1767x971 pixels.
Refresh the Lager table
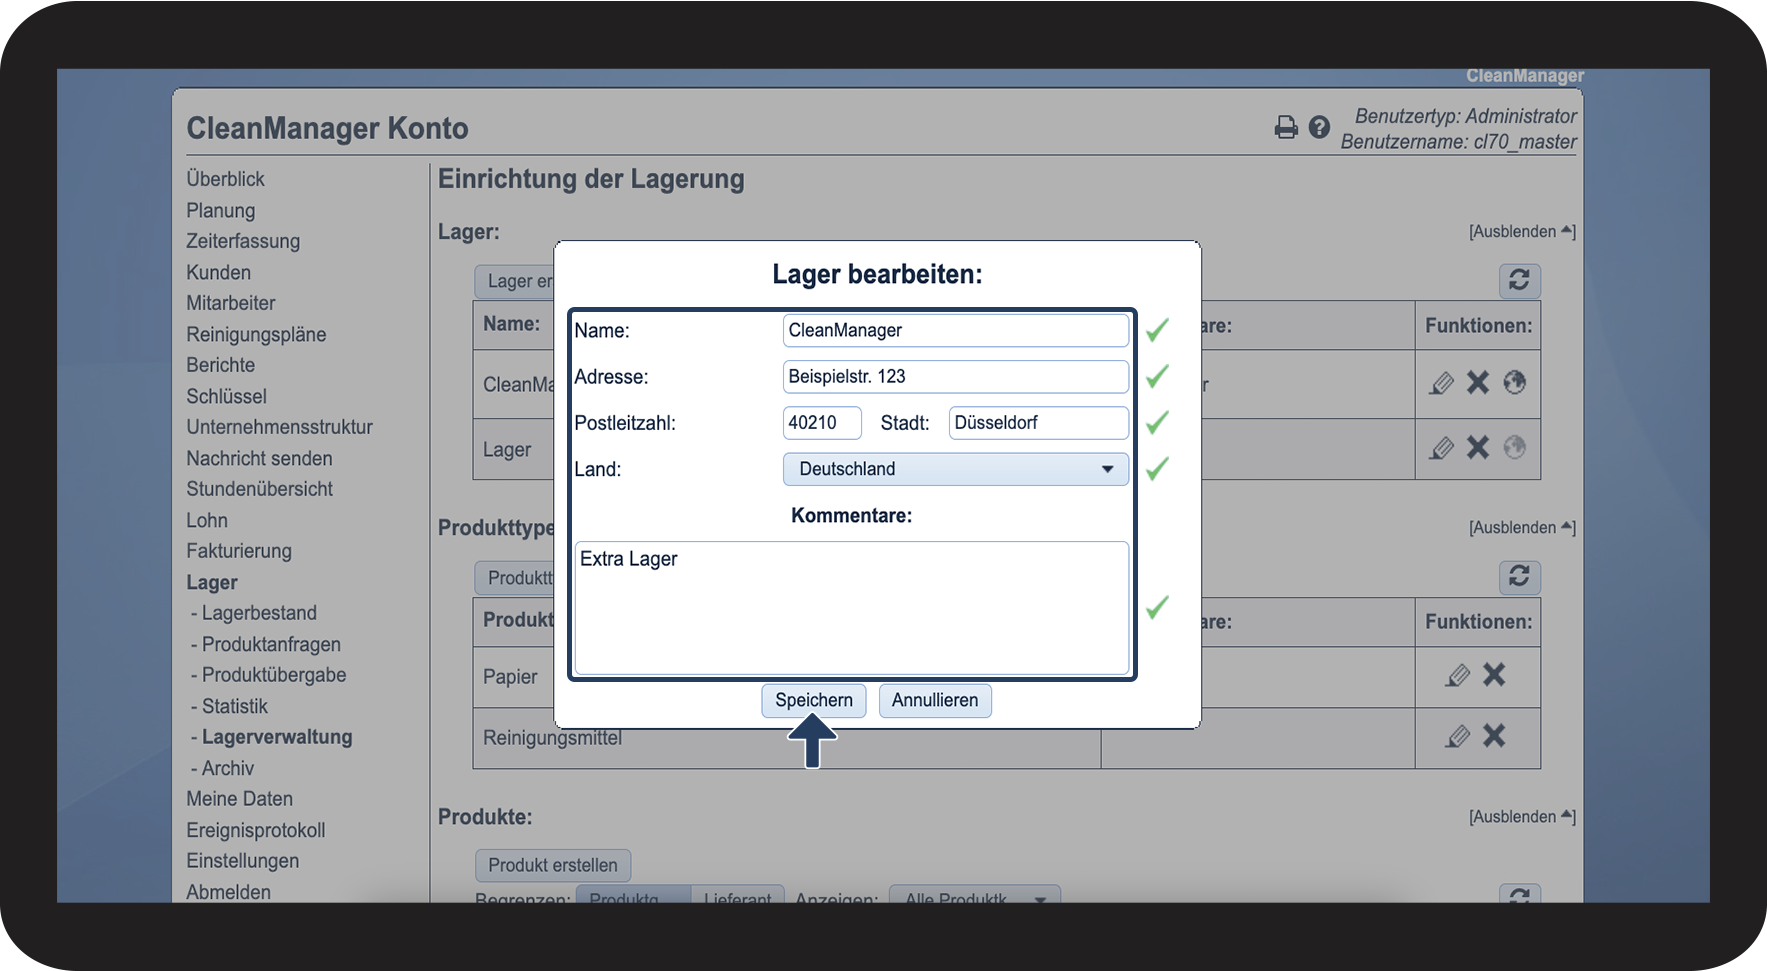(1519, 280)
